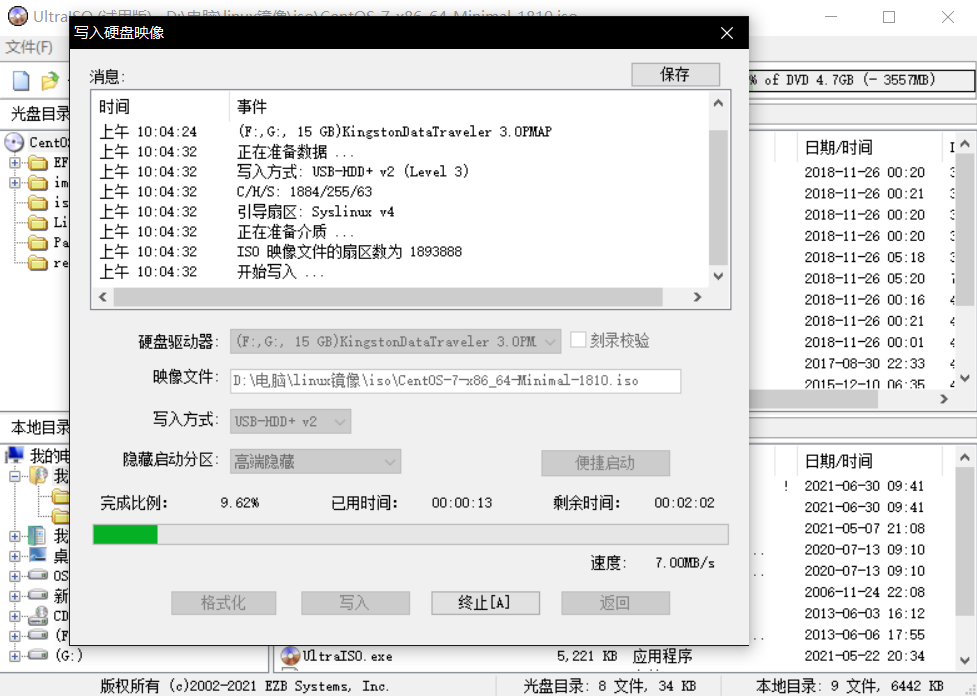Select the log row '正在准备数据 ...'
The image size is (977, 696).
pyautogui.click(x=401, y=152)
